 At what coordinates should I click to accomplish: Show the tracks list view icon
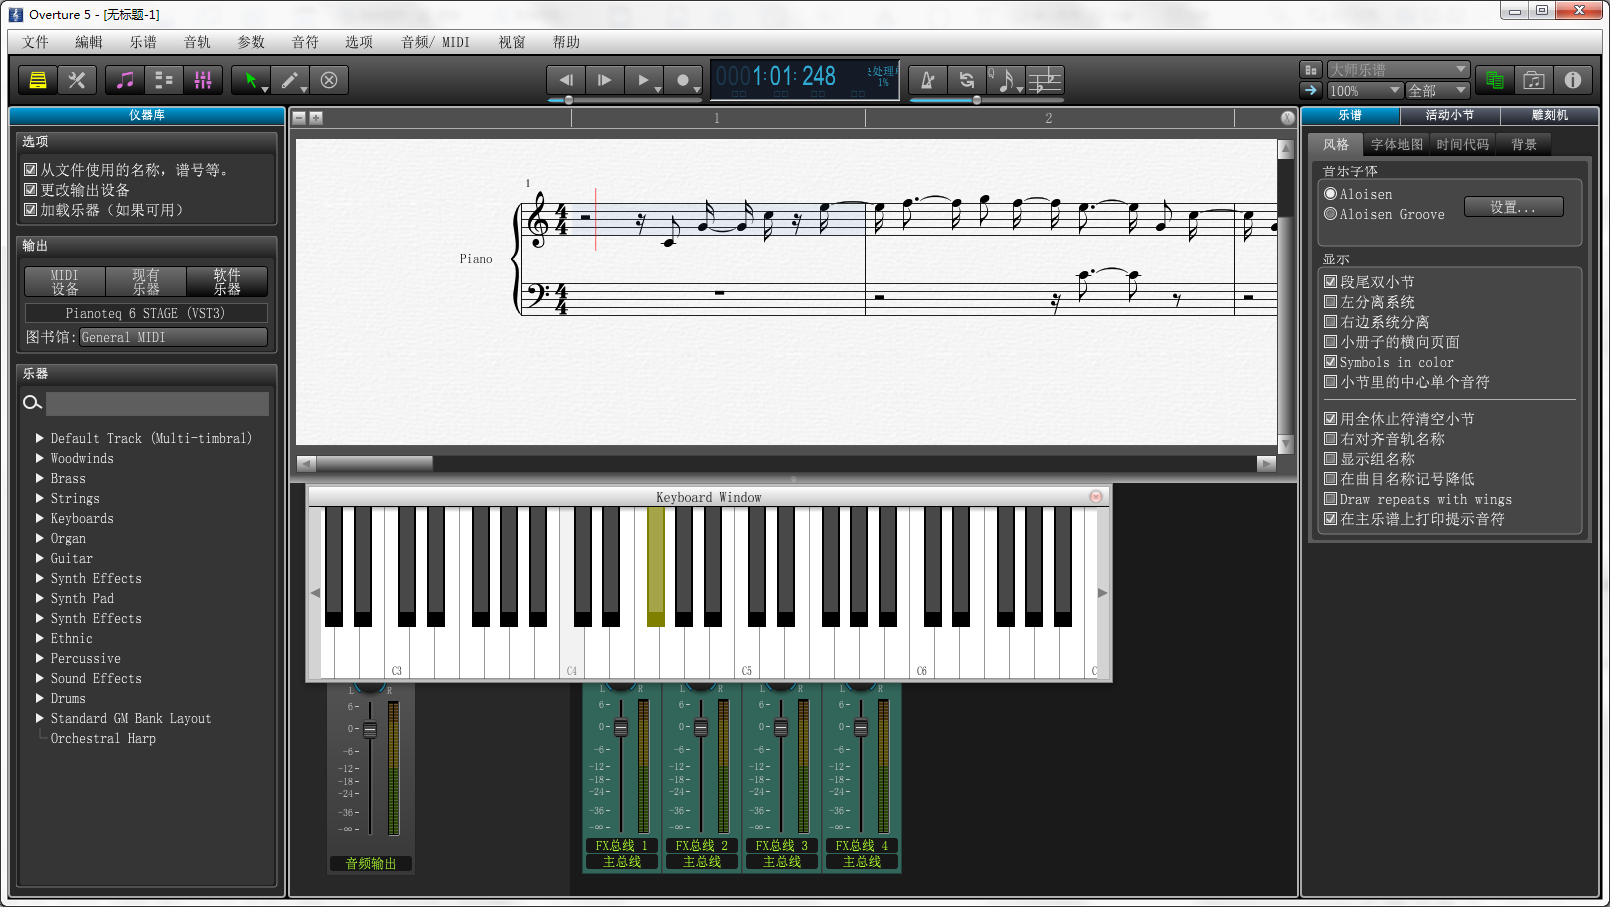164,80
